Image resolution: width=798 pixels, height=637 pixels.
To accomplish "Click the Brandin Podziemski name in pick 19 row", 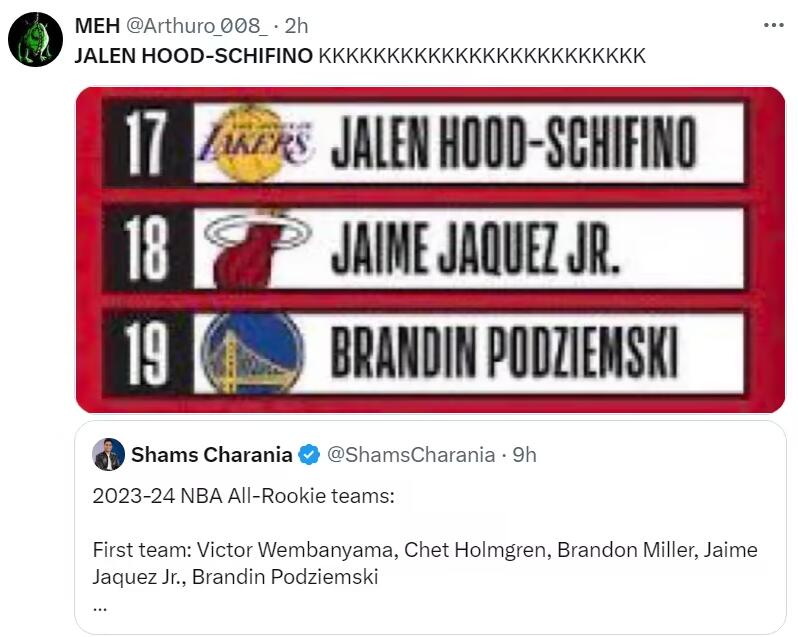I will pyautogui.click(x=504, y=352).
